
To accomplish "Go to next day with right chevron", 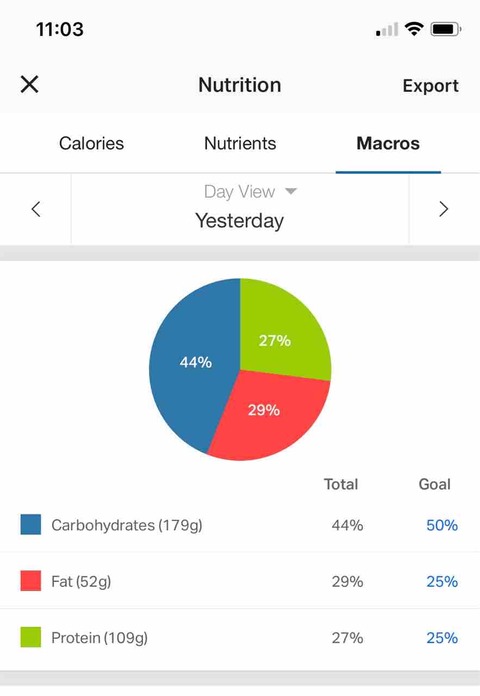I will tap(444, 209).
